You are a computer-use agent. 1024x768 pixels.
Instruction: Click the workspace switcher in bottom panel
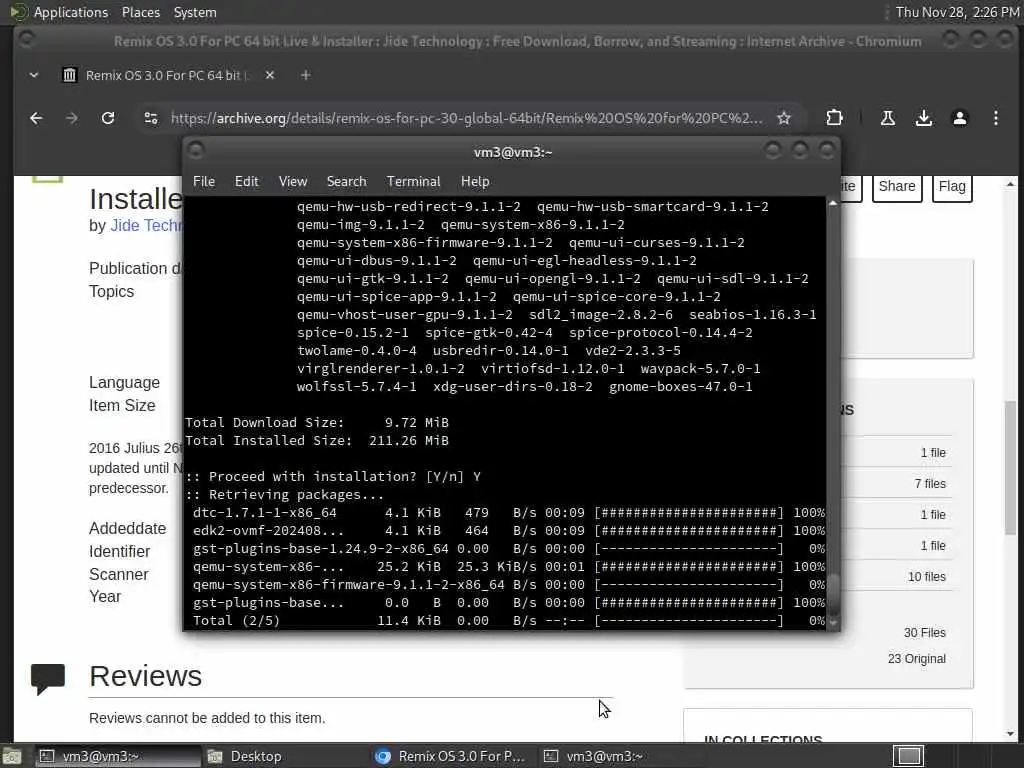point(908,756)
